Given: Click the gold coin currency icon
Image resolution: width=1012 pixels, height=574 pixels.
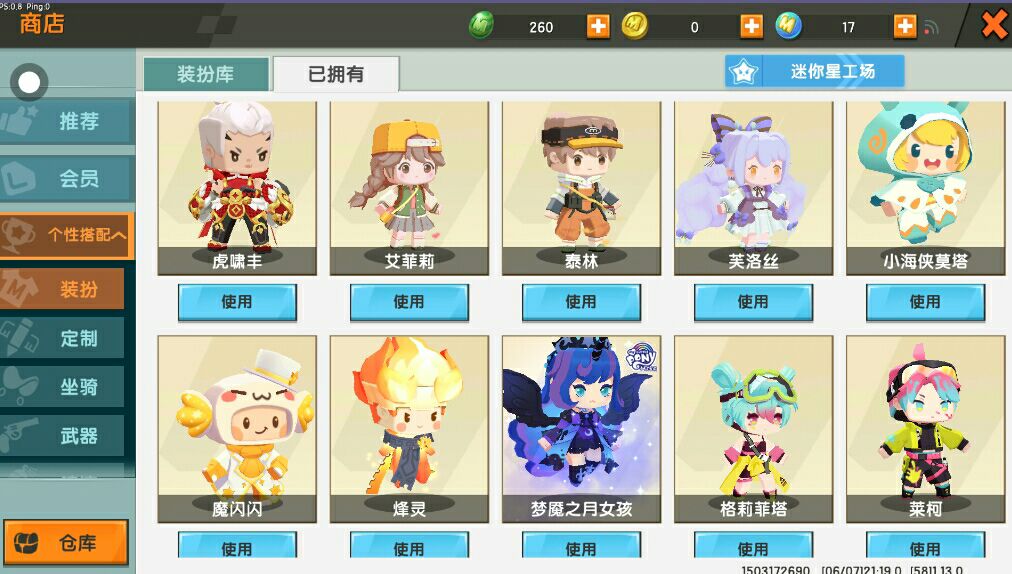Looking at the screenshot, I should coord(634,26).
